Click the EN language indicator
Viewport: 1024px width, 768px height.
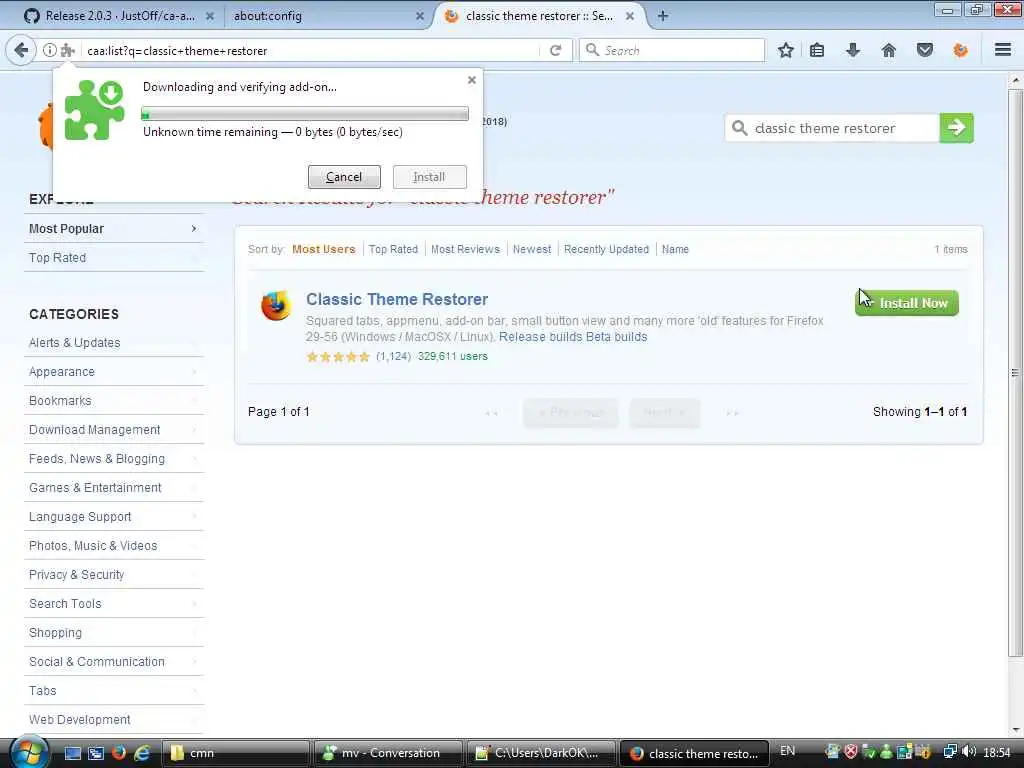(x=788, y=752)
